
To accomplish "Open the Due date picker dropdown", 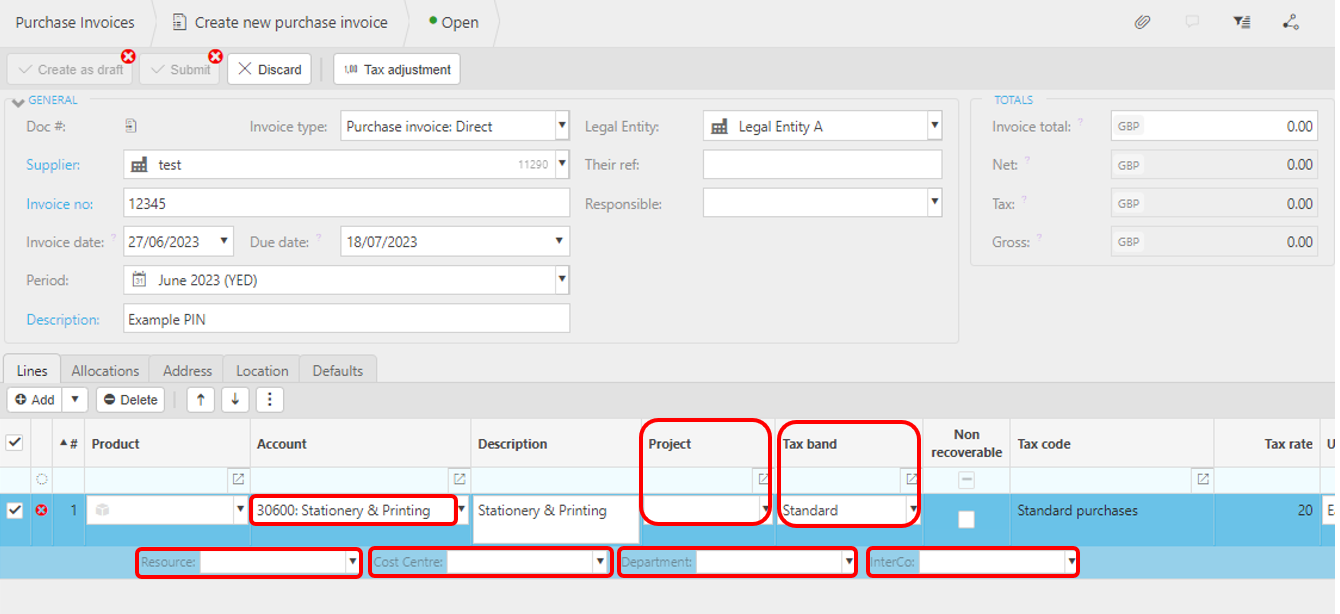I will pos(560,241).
